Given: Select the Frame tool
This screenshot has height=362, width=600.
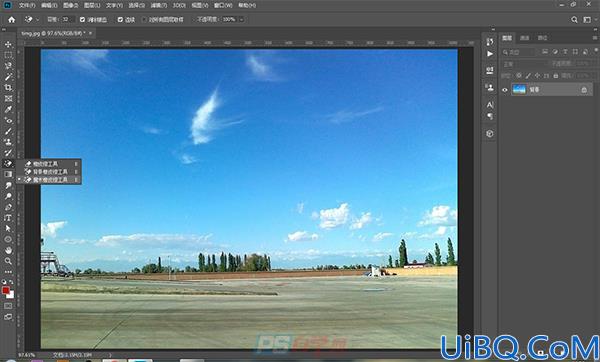Looking at the screenshot, I should [8, 99].
